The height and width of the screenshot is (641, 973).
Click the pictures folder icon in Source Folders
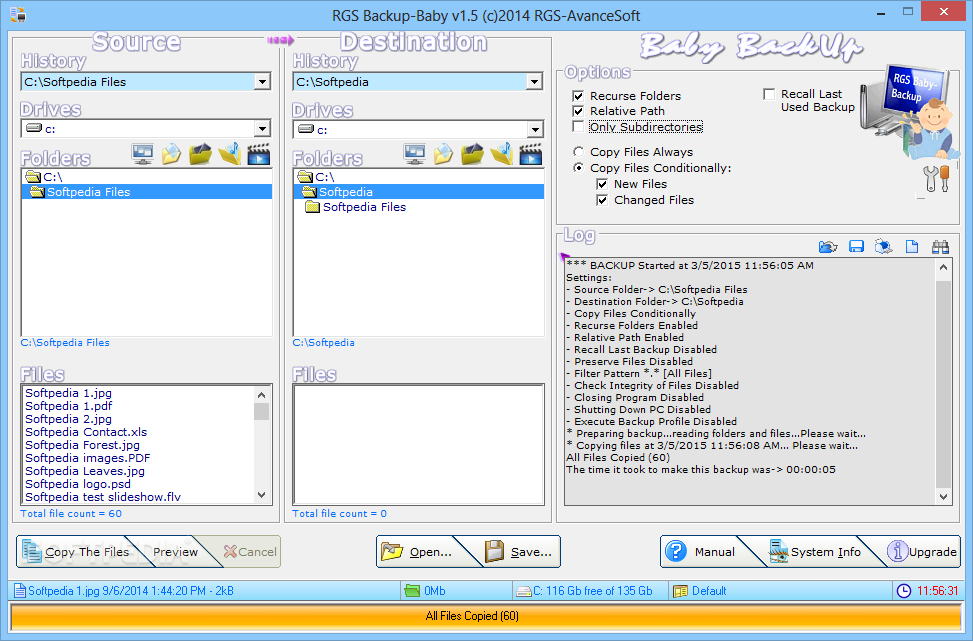[x=171, y=154]
